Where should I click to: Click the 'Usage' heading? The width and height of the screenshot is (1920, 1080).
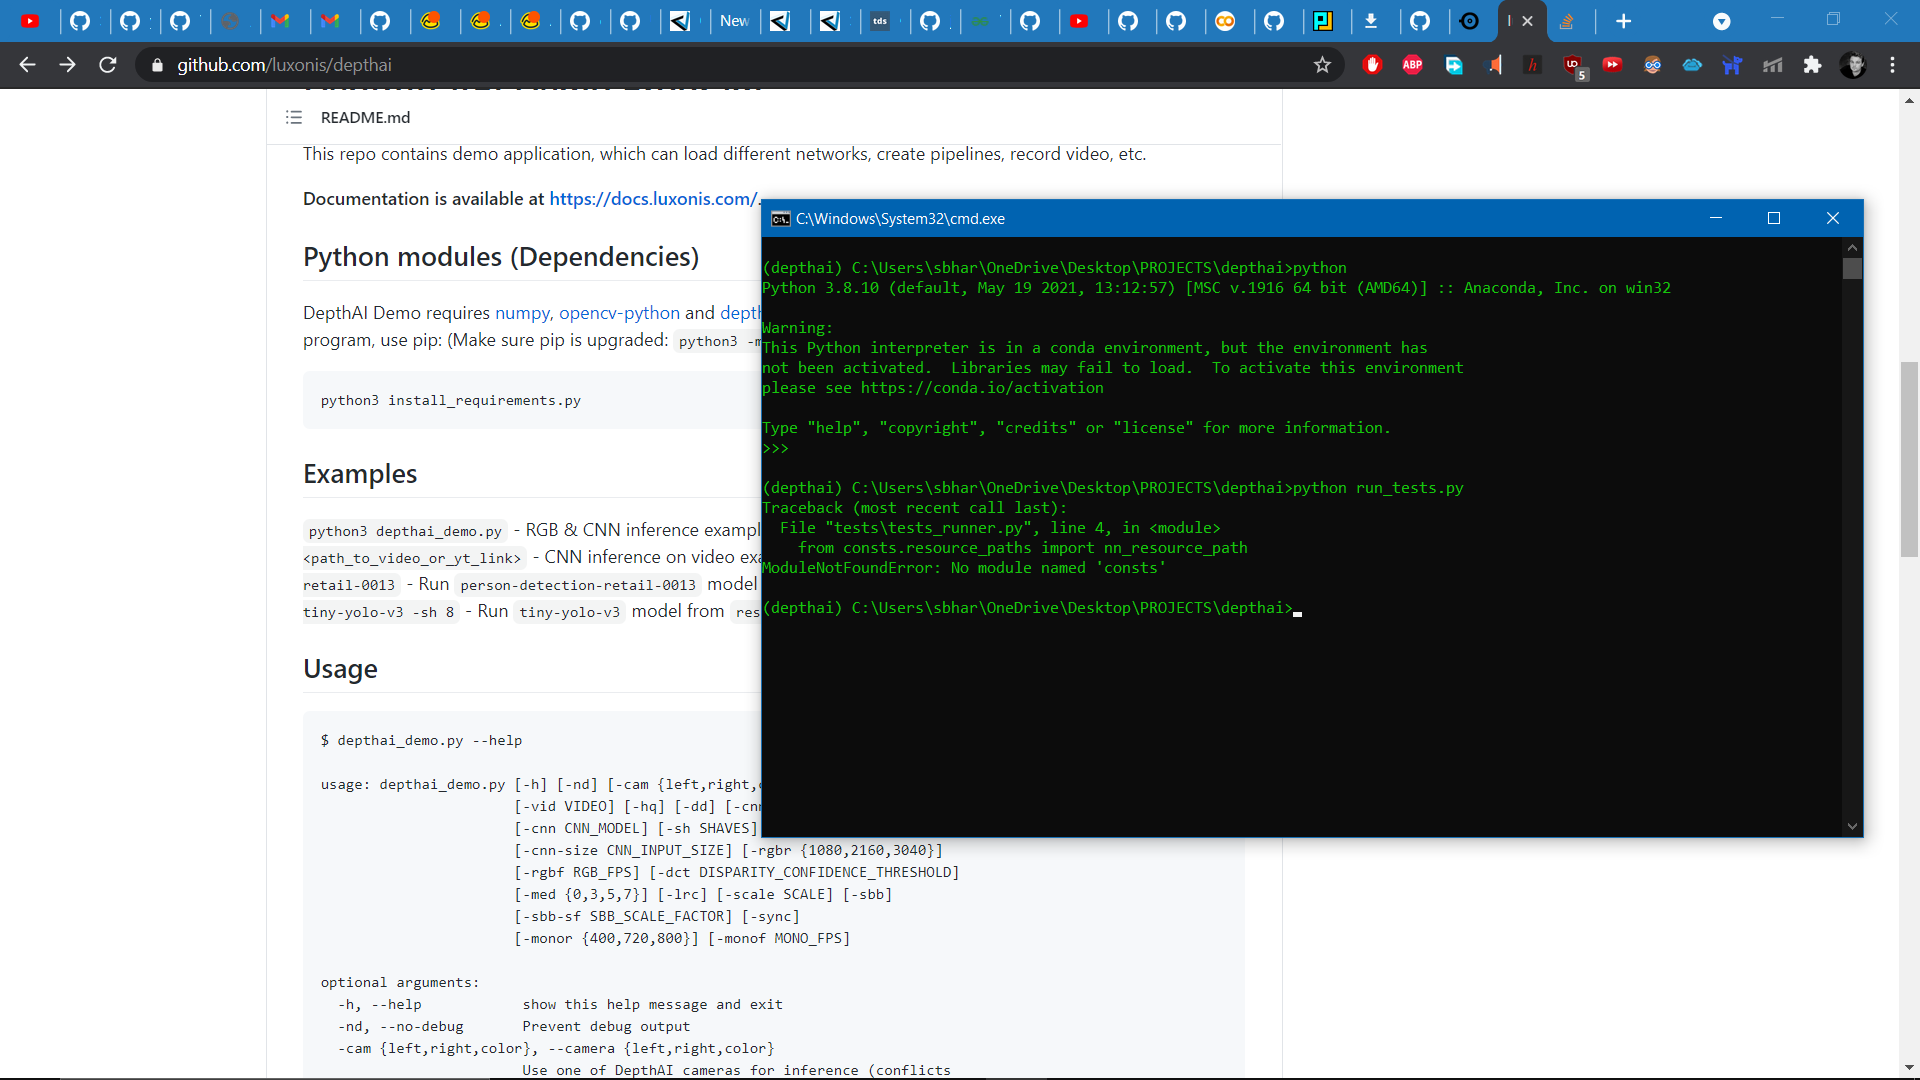coord(340,669)
